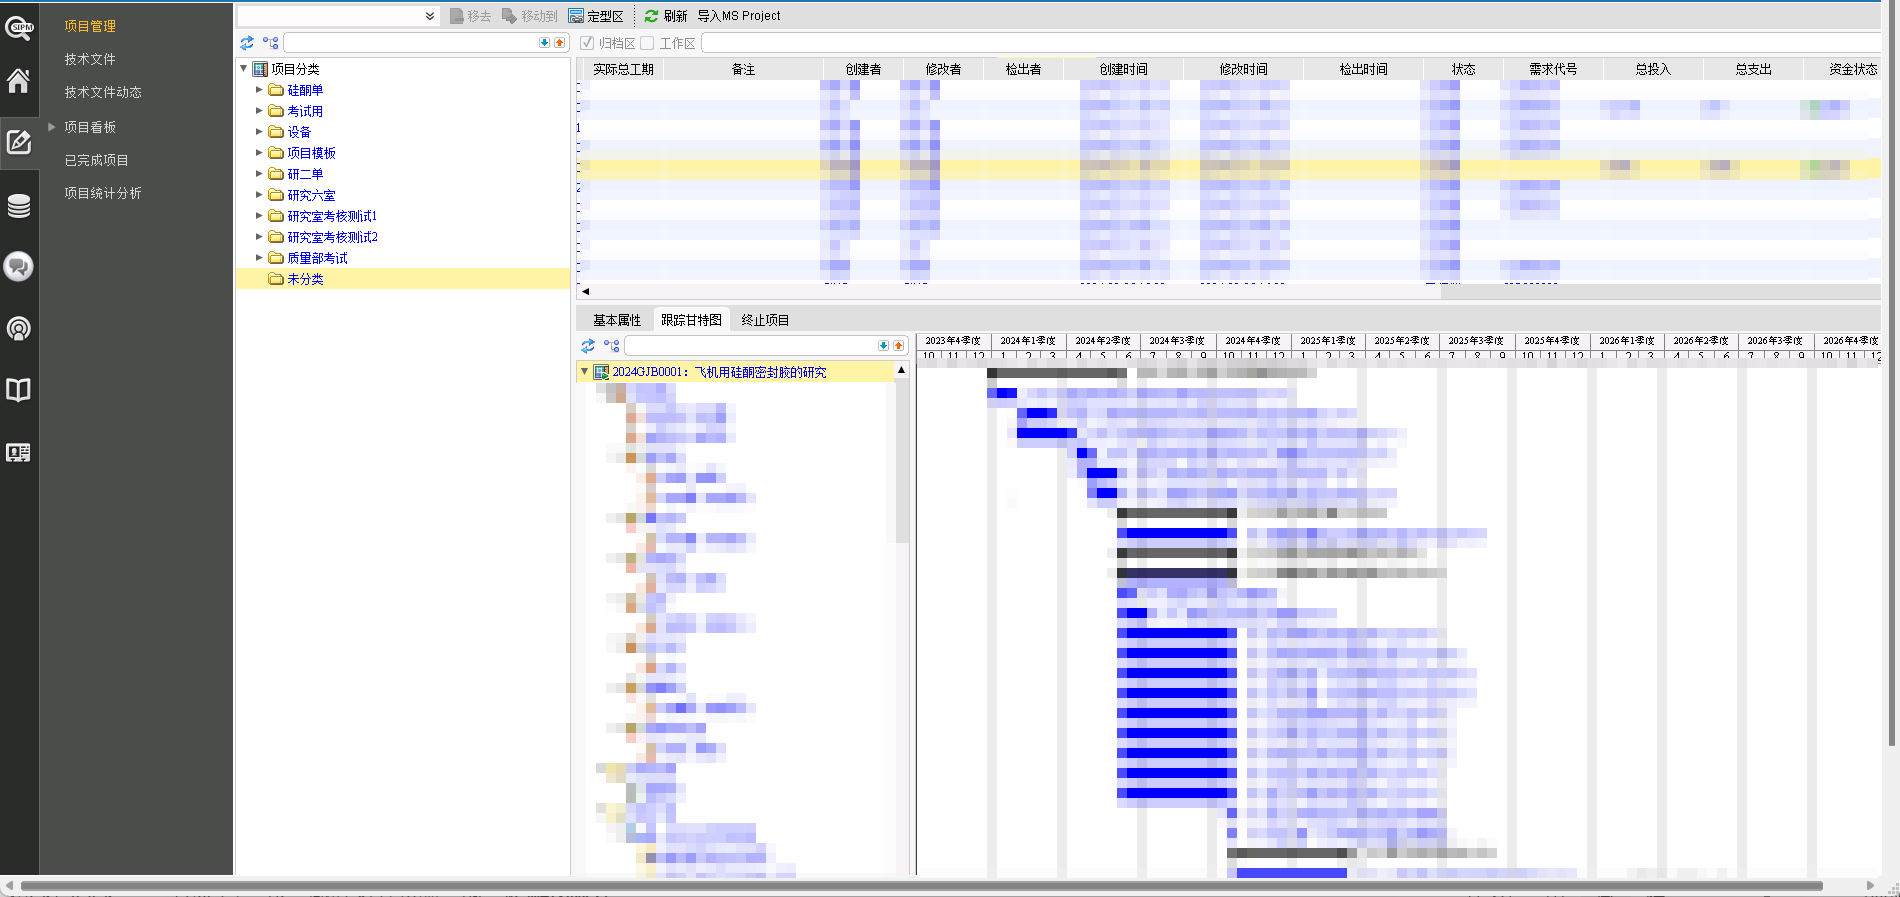Click the SIPM logo icon in the sidebar
The height and width of the screenshot is (897, 1900).
pos(19,27)
